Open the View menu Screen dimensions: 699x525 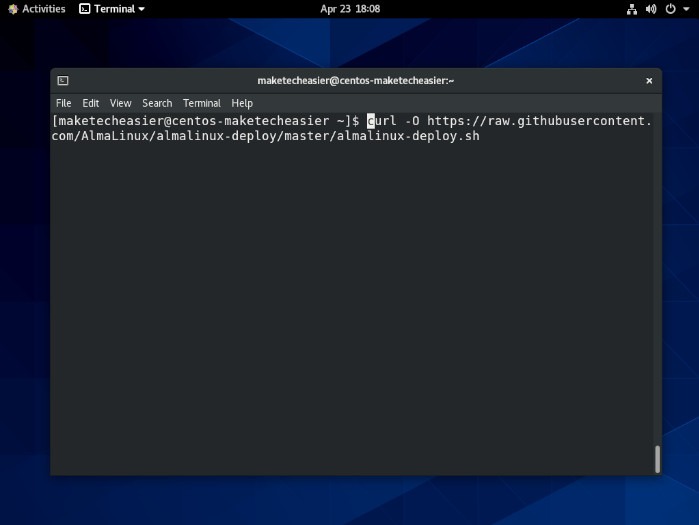(x=120, y=103)
